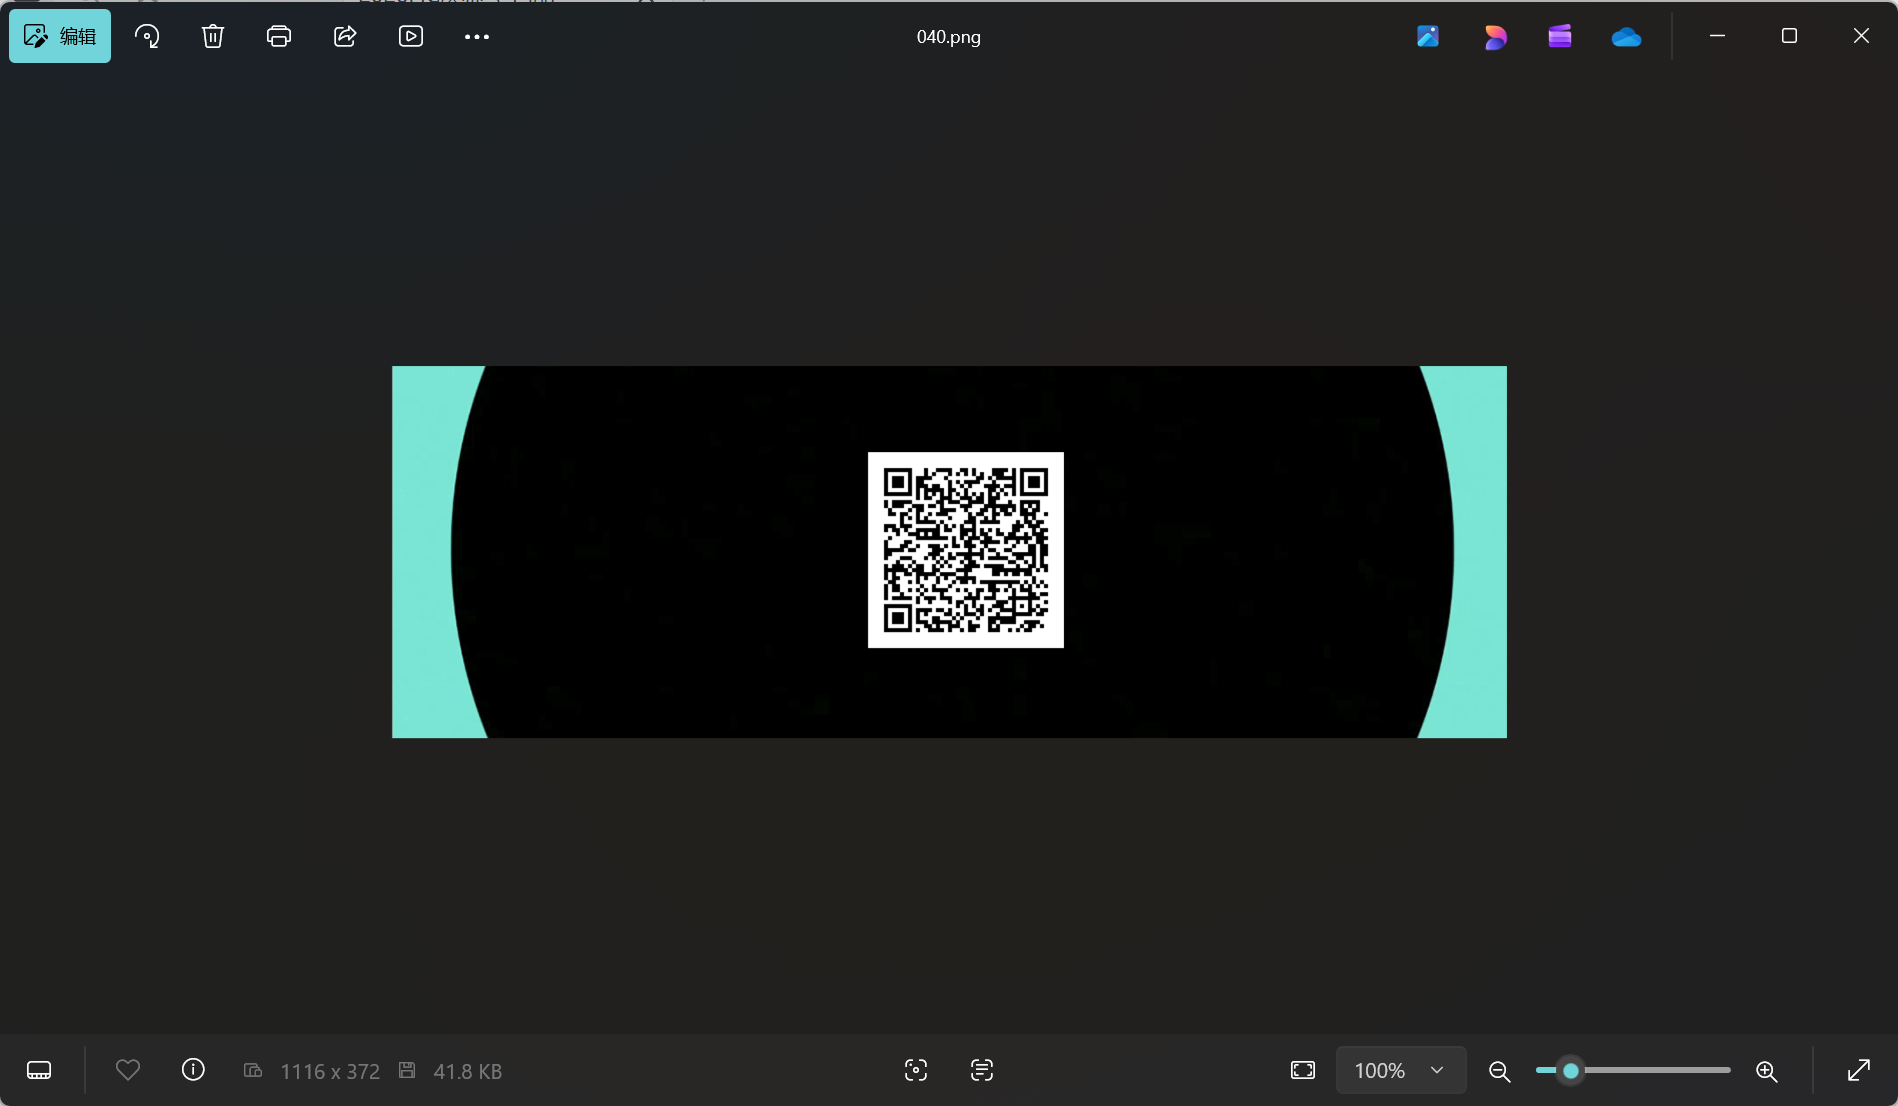Open the Designer app icon
The image size is (1898, 1106).
1428,37
